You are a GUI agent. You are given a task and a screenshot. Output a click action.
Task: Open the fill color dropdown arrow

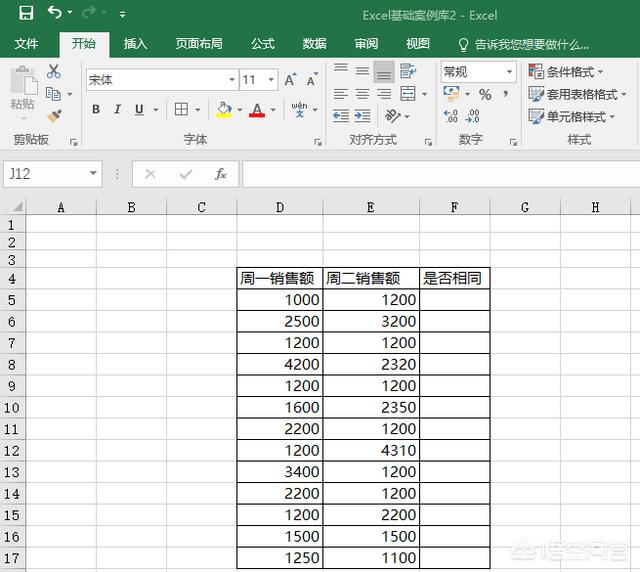click(240, 109)
